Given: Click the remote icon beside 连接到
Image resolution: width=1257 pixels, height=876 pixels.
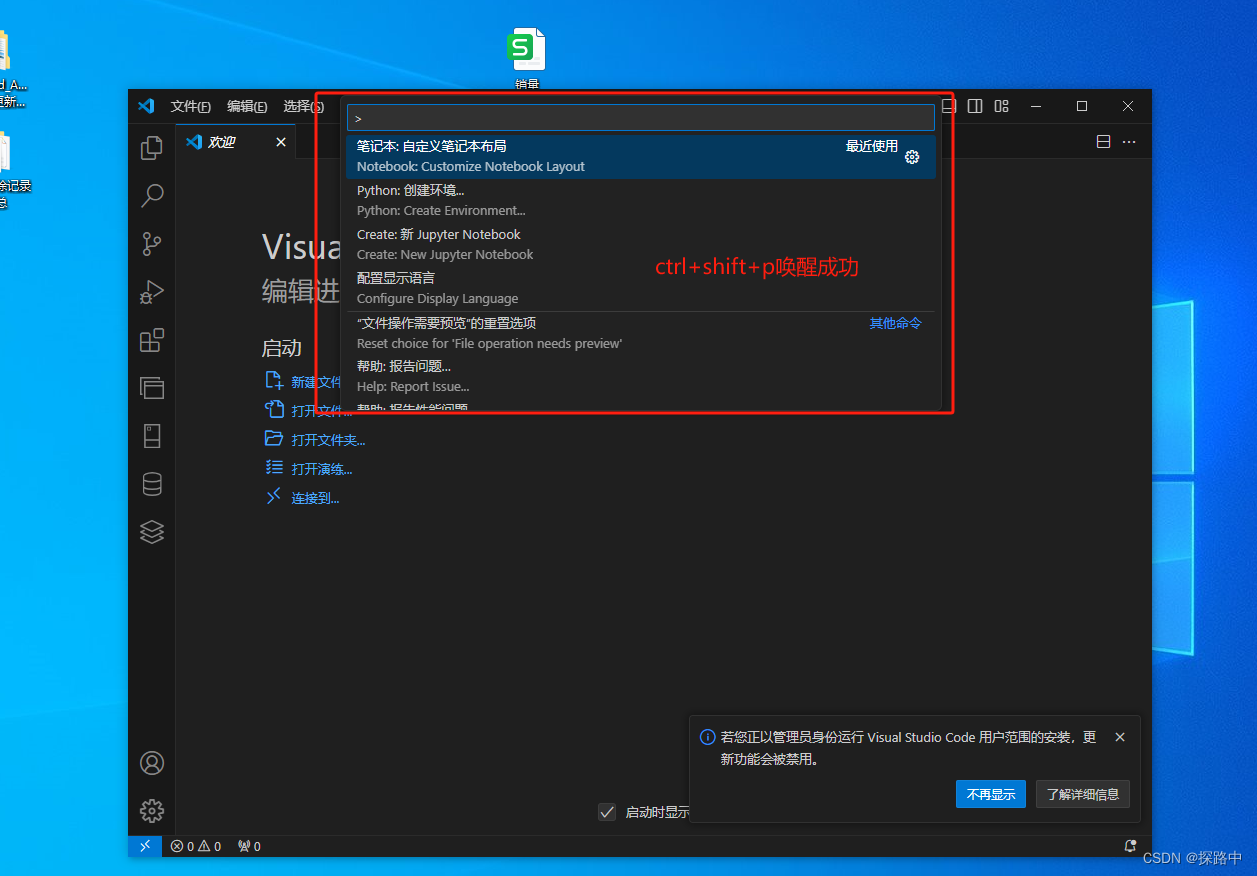Looking at the screenshot, I should click(274, 497).
